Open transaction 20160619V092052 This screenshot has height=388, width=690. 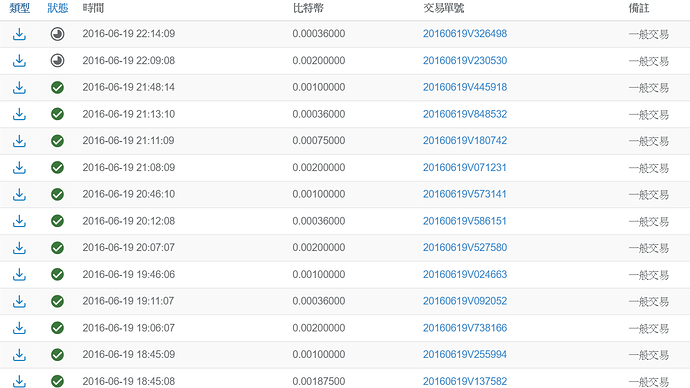coord(465,301)
